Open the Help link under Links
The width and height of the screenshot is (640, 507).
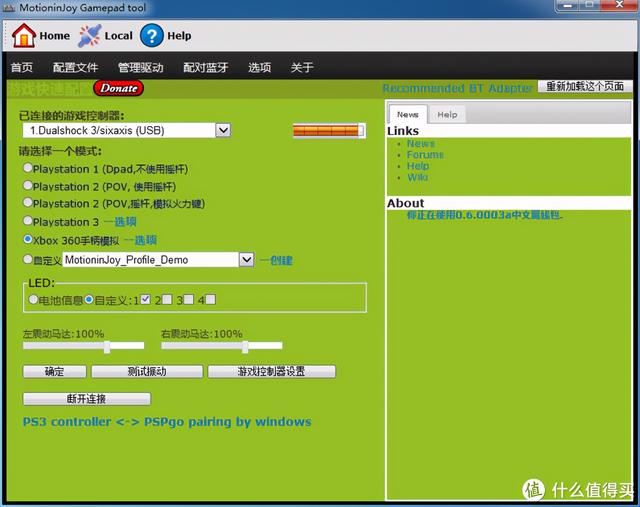pos(418,166)
